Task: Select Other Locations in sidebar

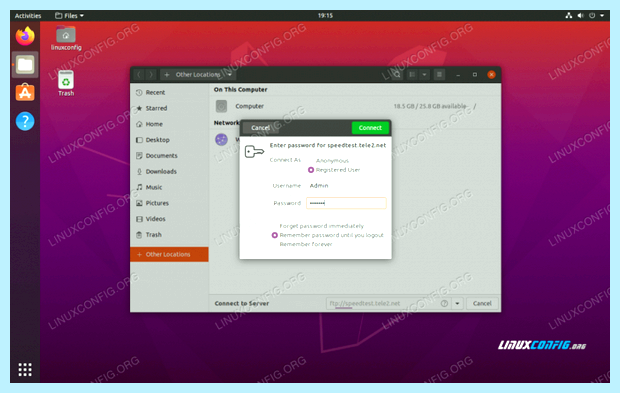Action: click(169, 254)
